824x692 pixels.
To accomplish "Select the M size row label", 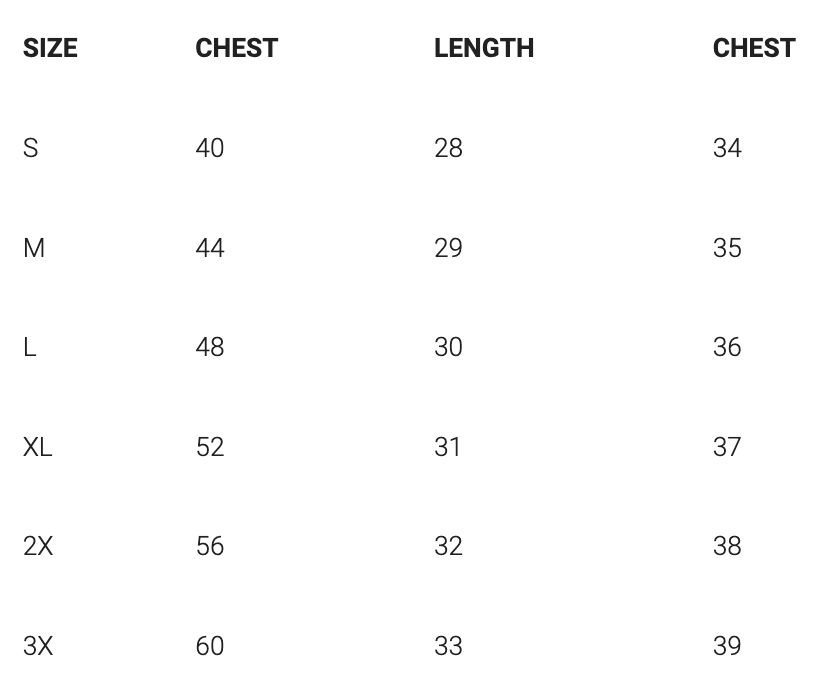I will [34, 248].
